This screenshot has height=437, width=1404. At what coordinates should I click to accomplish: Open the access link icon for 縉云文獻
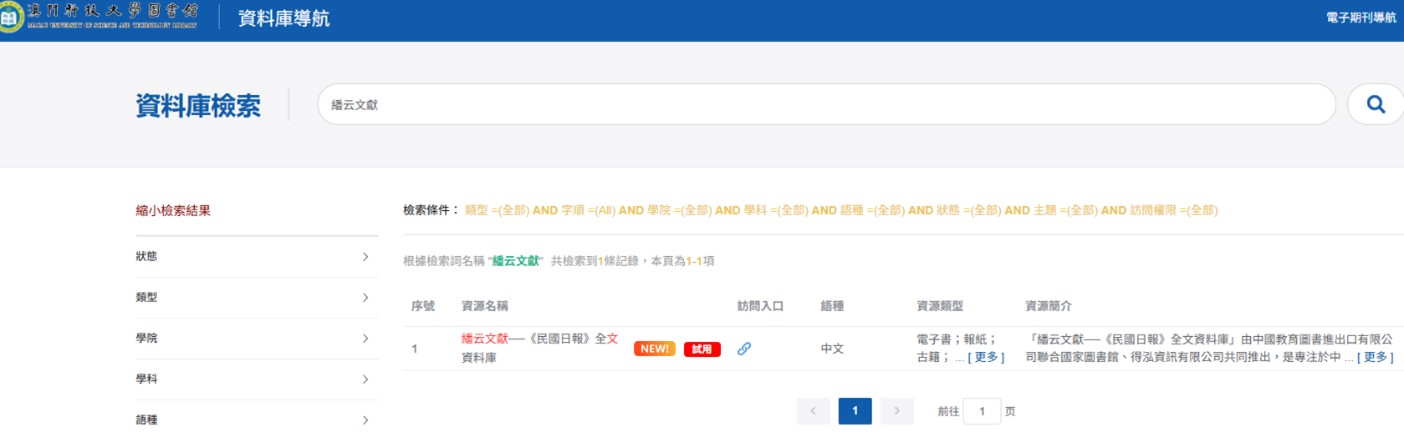click(744, 349)
